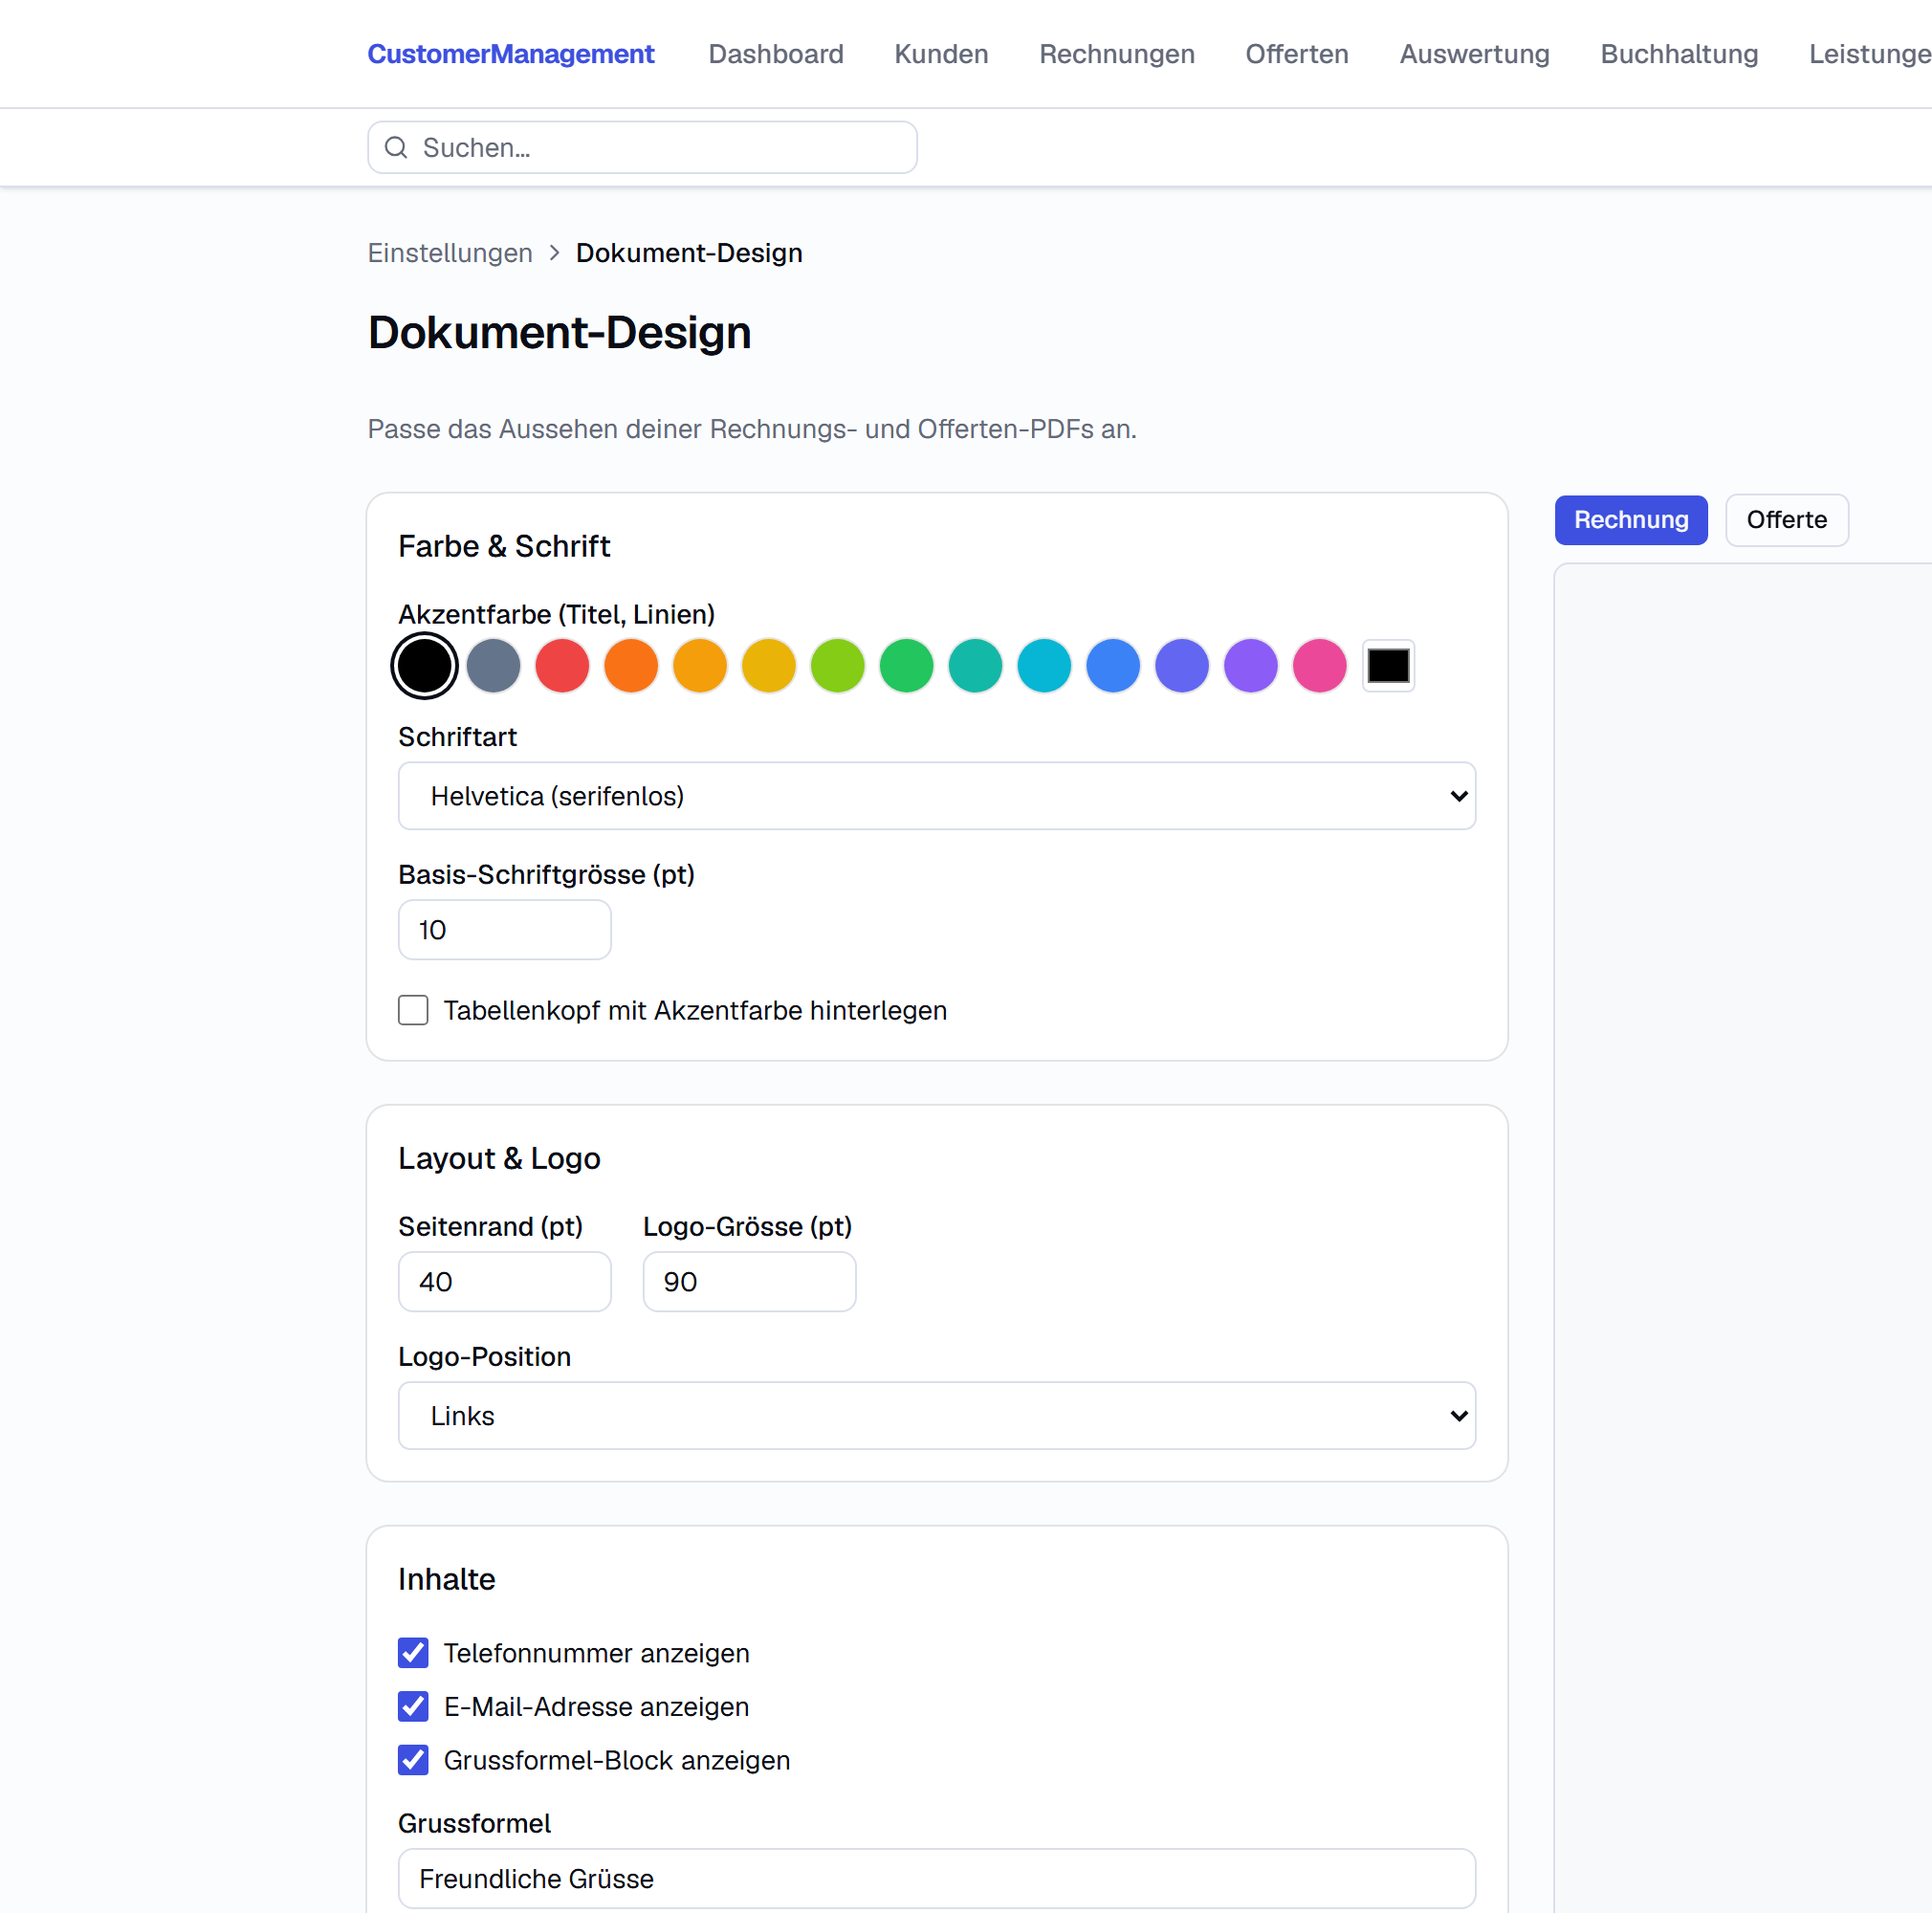This screenshot has width=1932, height=1913.
Task: Open the Auswertung section
Action: pyautogui.click(x=1475, y=54)
